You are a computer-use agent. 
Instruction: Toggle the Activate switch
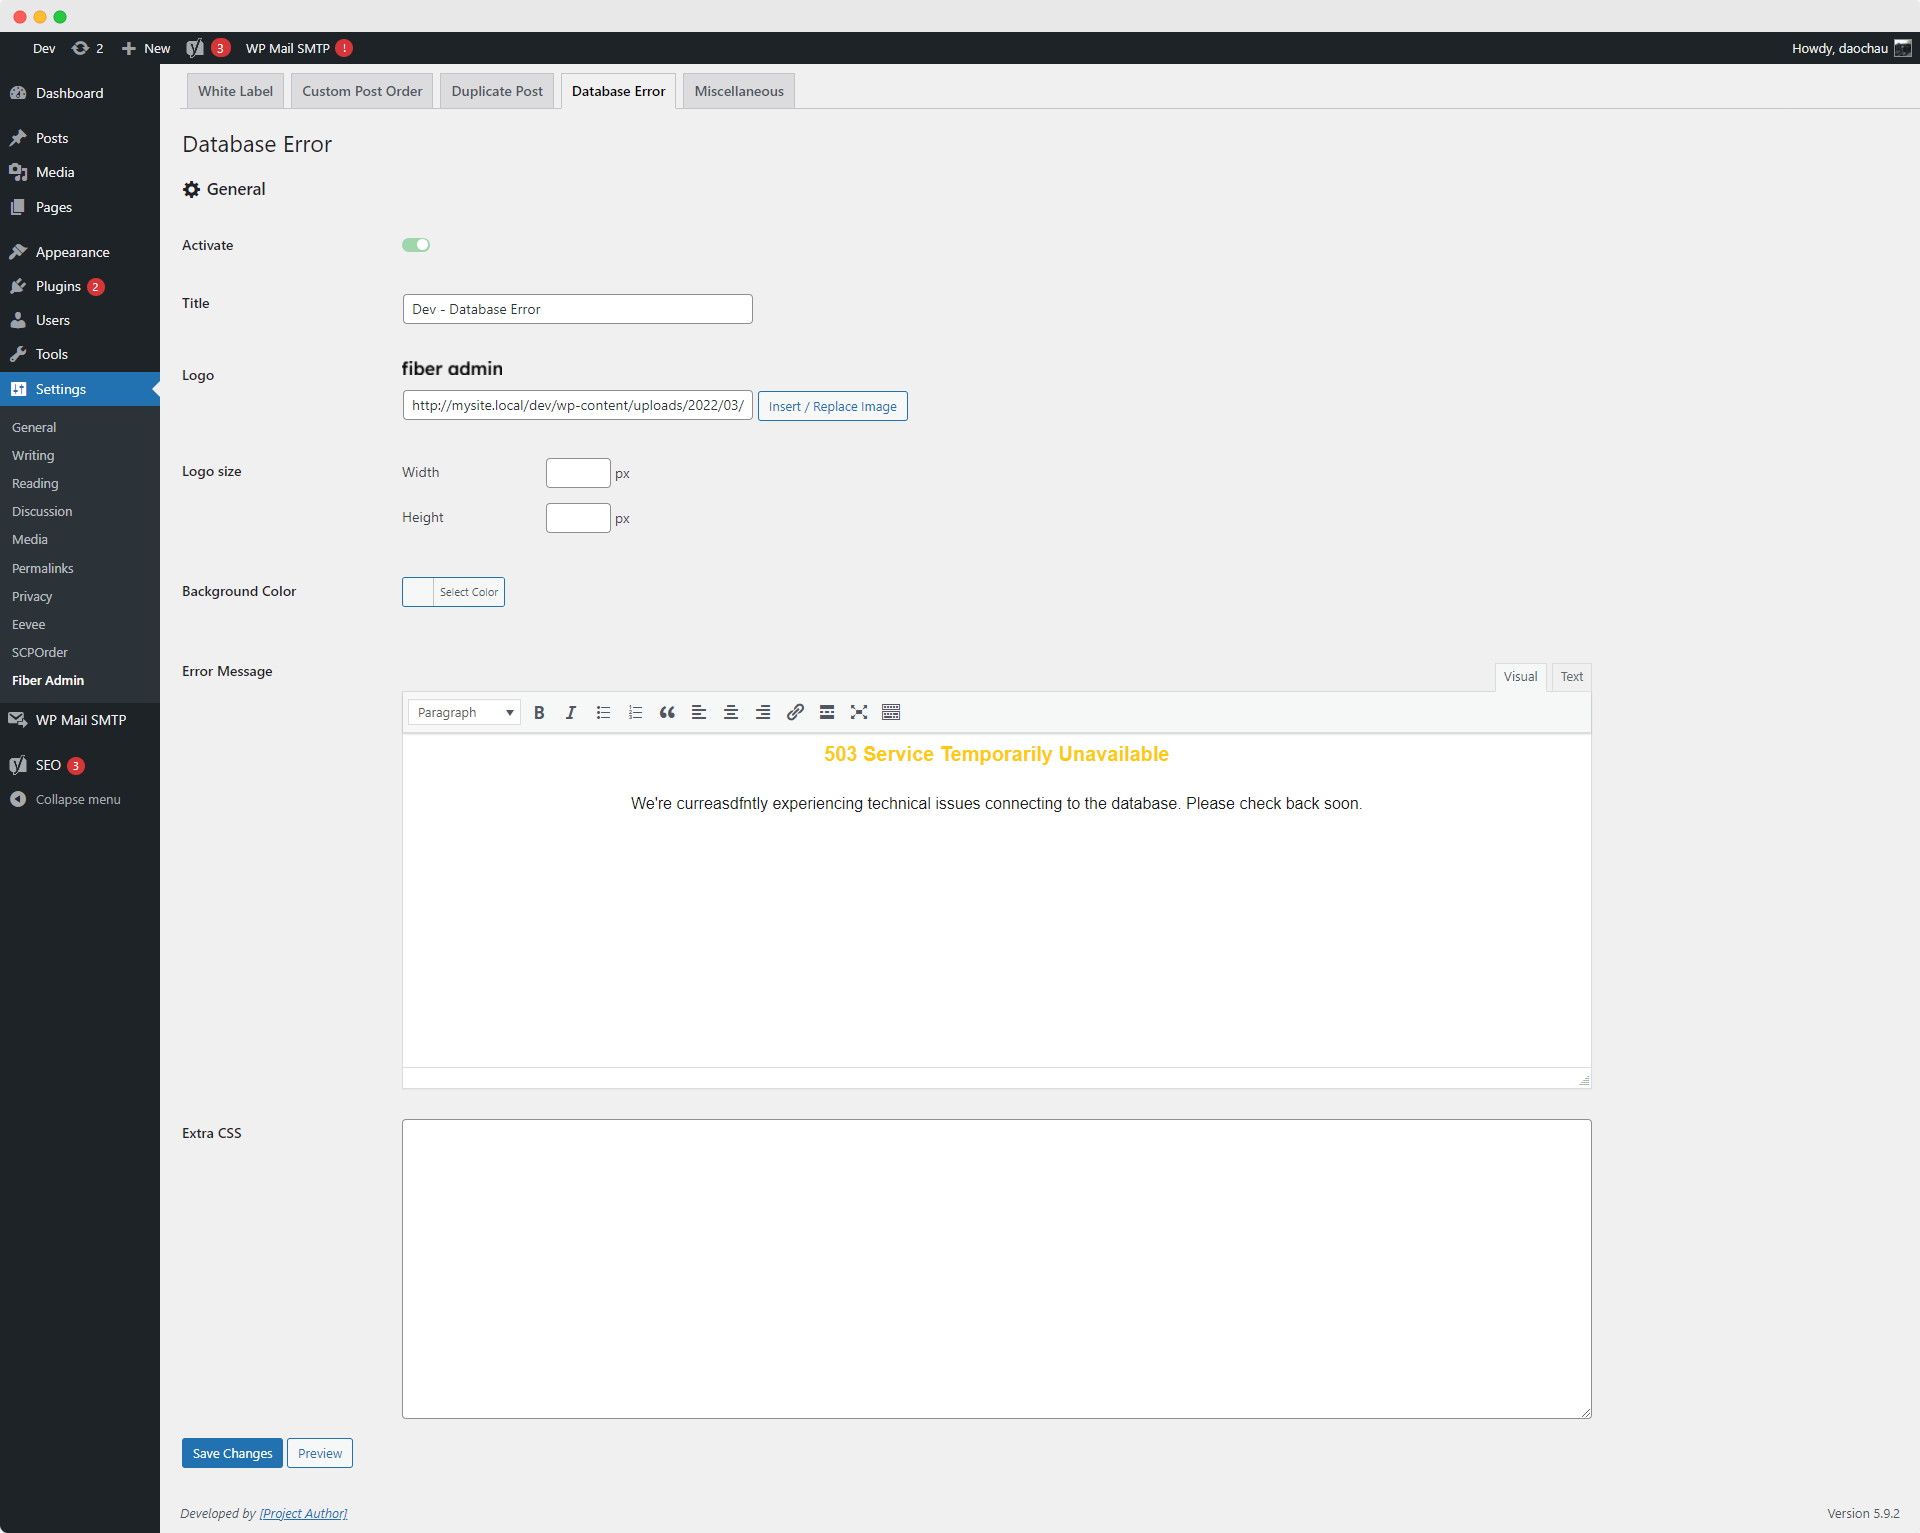pos(416,245)
